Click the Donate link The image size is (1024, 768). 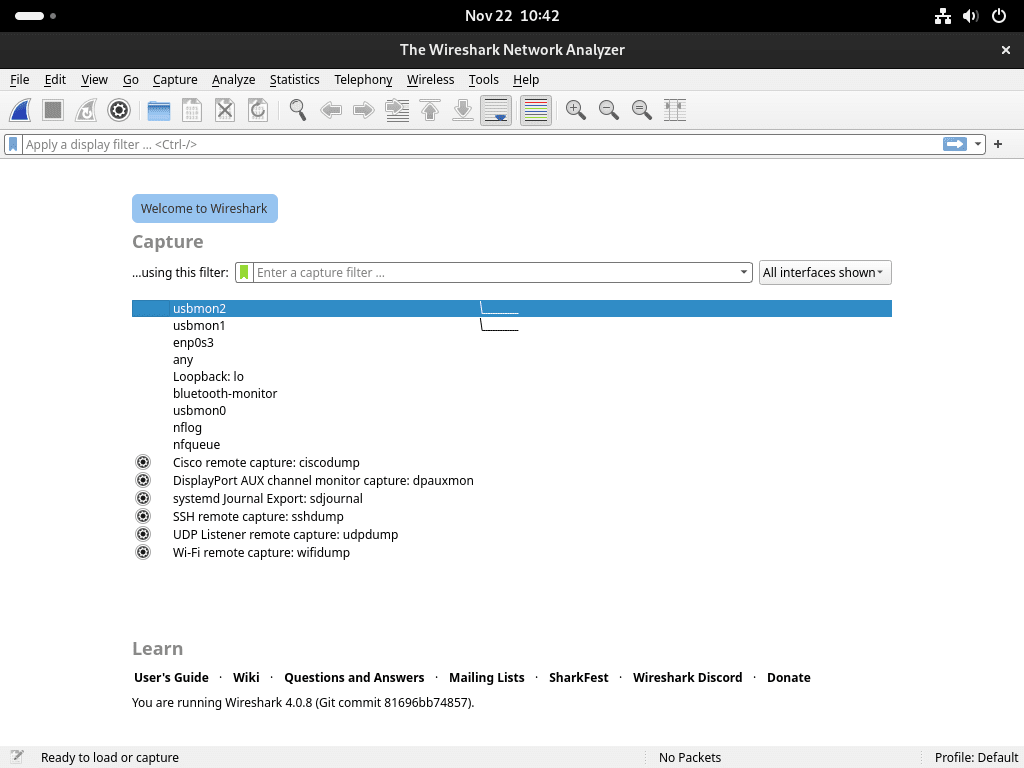click(789, 677)
